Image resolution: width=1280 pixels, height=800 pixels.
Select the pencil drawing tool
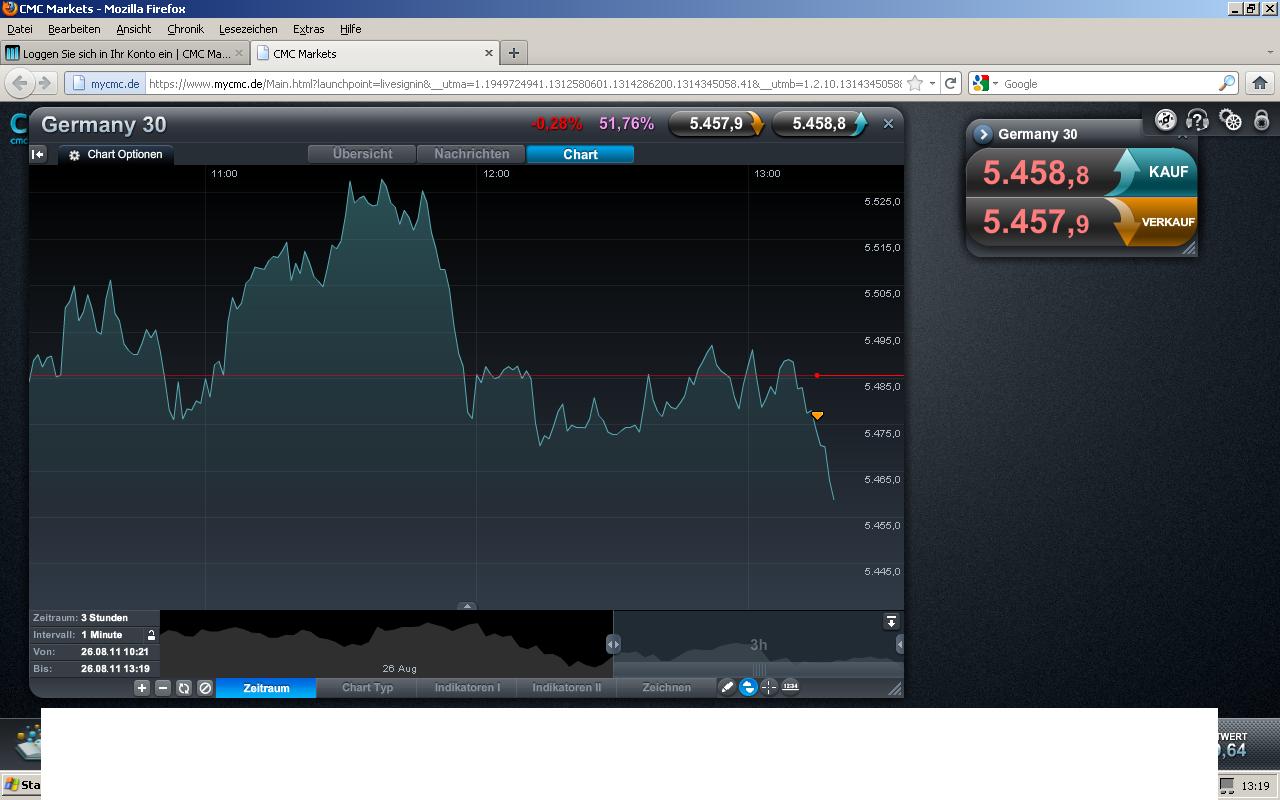pyautogui.click(x=727, y=687)
